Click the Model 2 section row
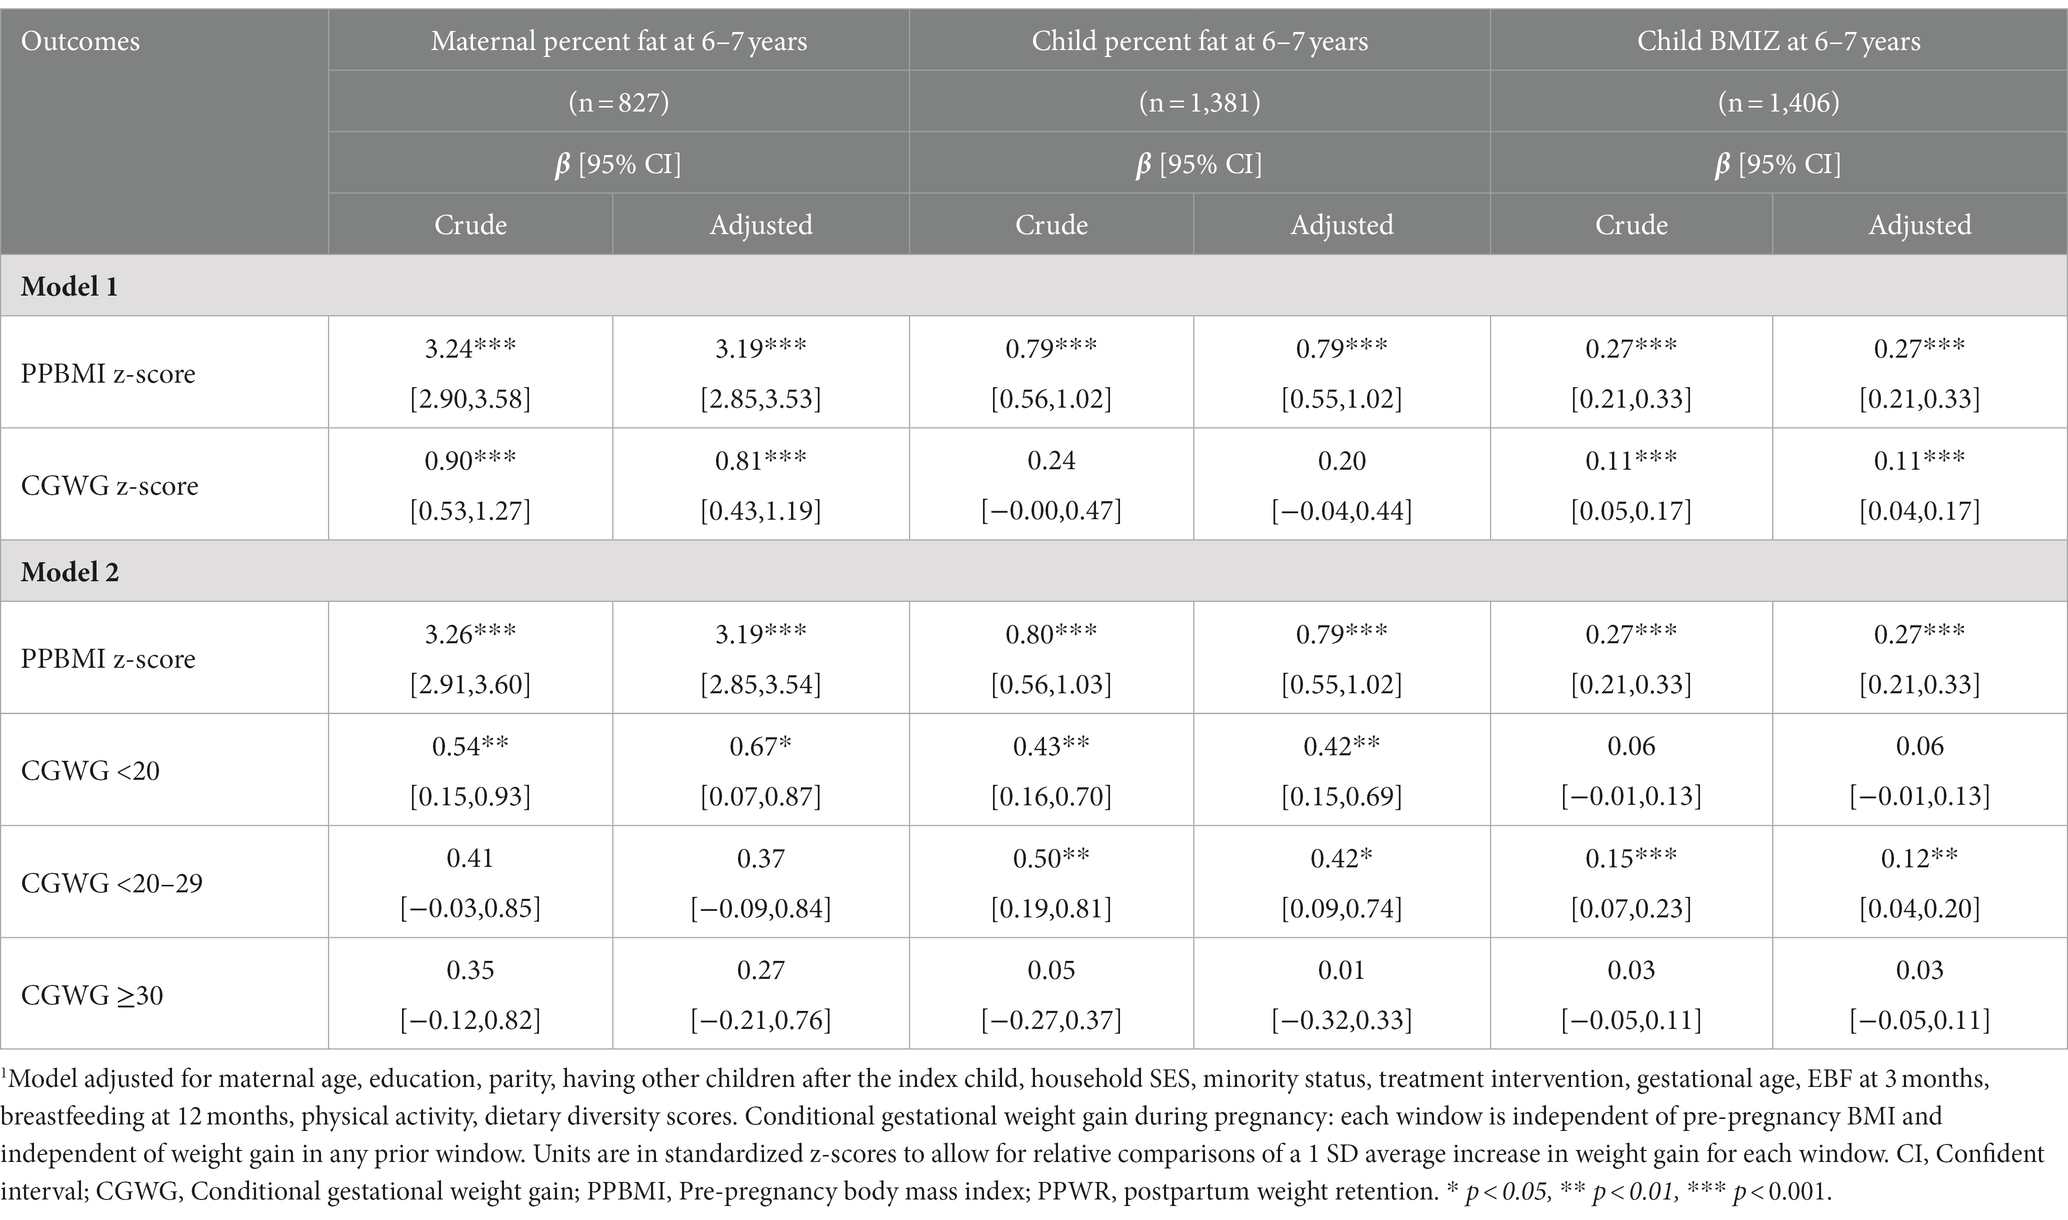2068x1220 pixels. (x=69, y=572)
